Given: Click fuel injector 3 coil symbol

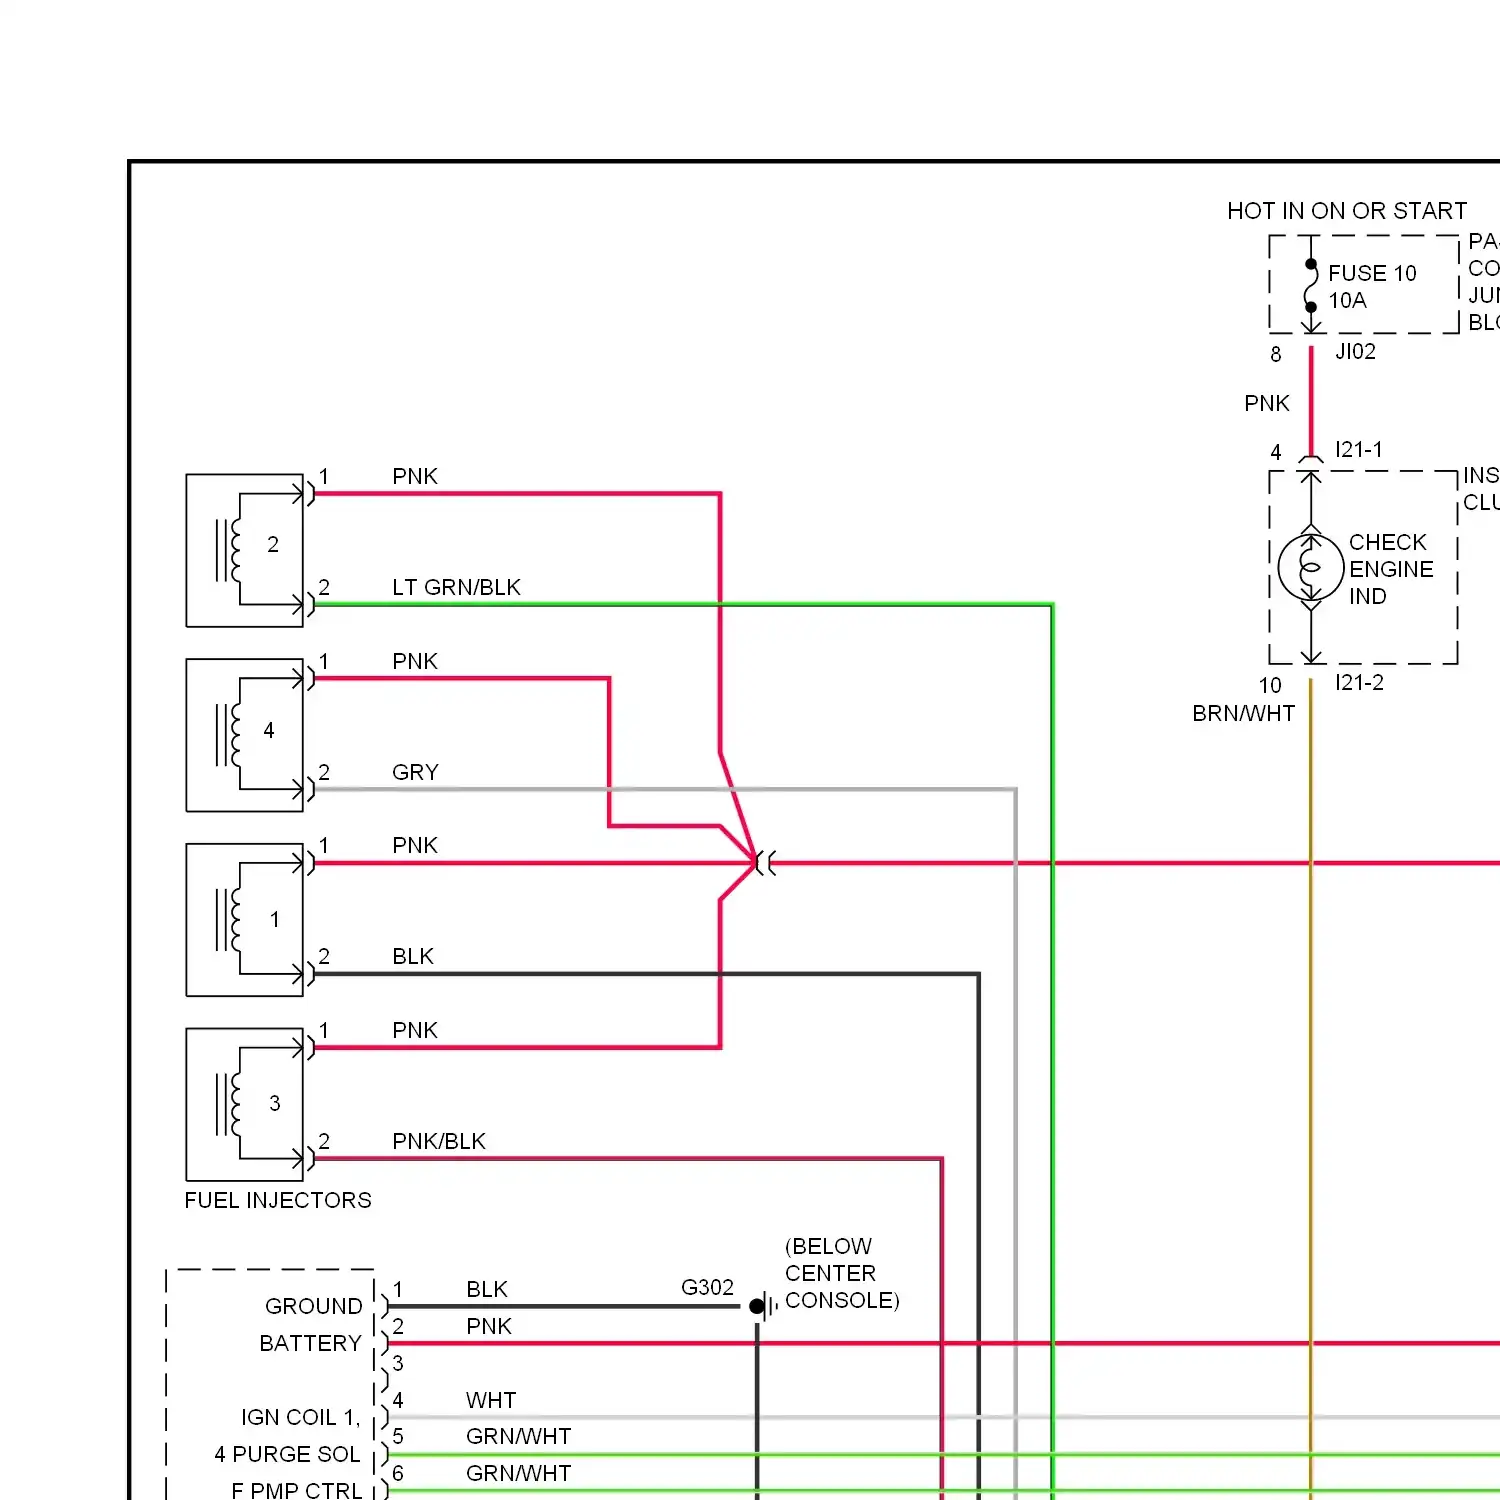Looking at the screenshot, I should (x=228, y=1105).
